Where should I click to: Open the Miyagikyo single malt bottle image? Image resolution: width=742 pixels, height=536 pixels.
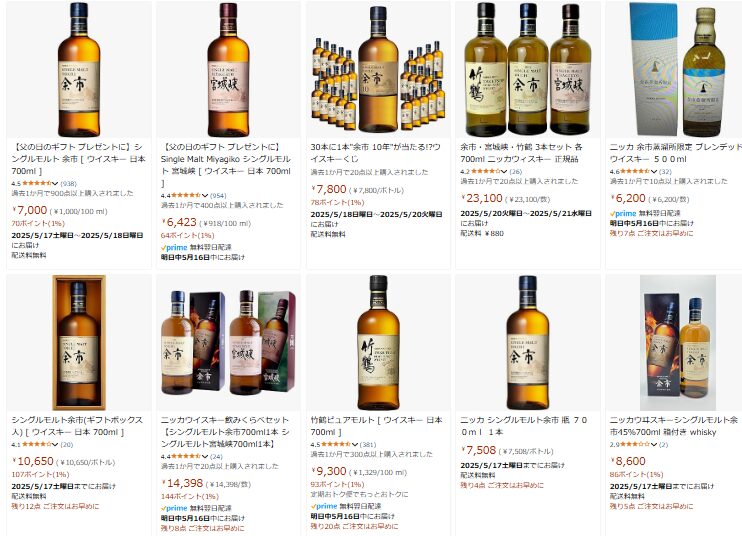point(228,69)
